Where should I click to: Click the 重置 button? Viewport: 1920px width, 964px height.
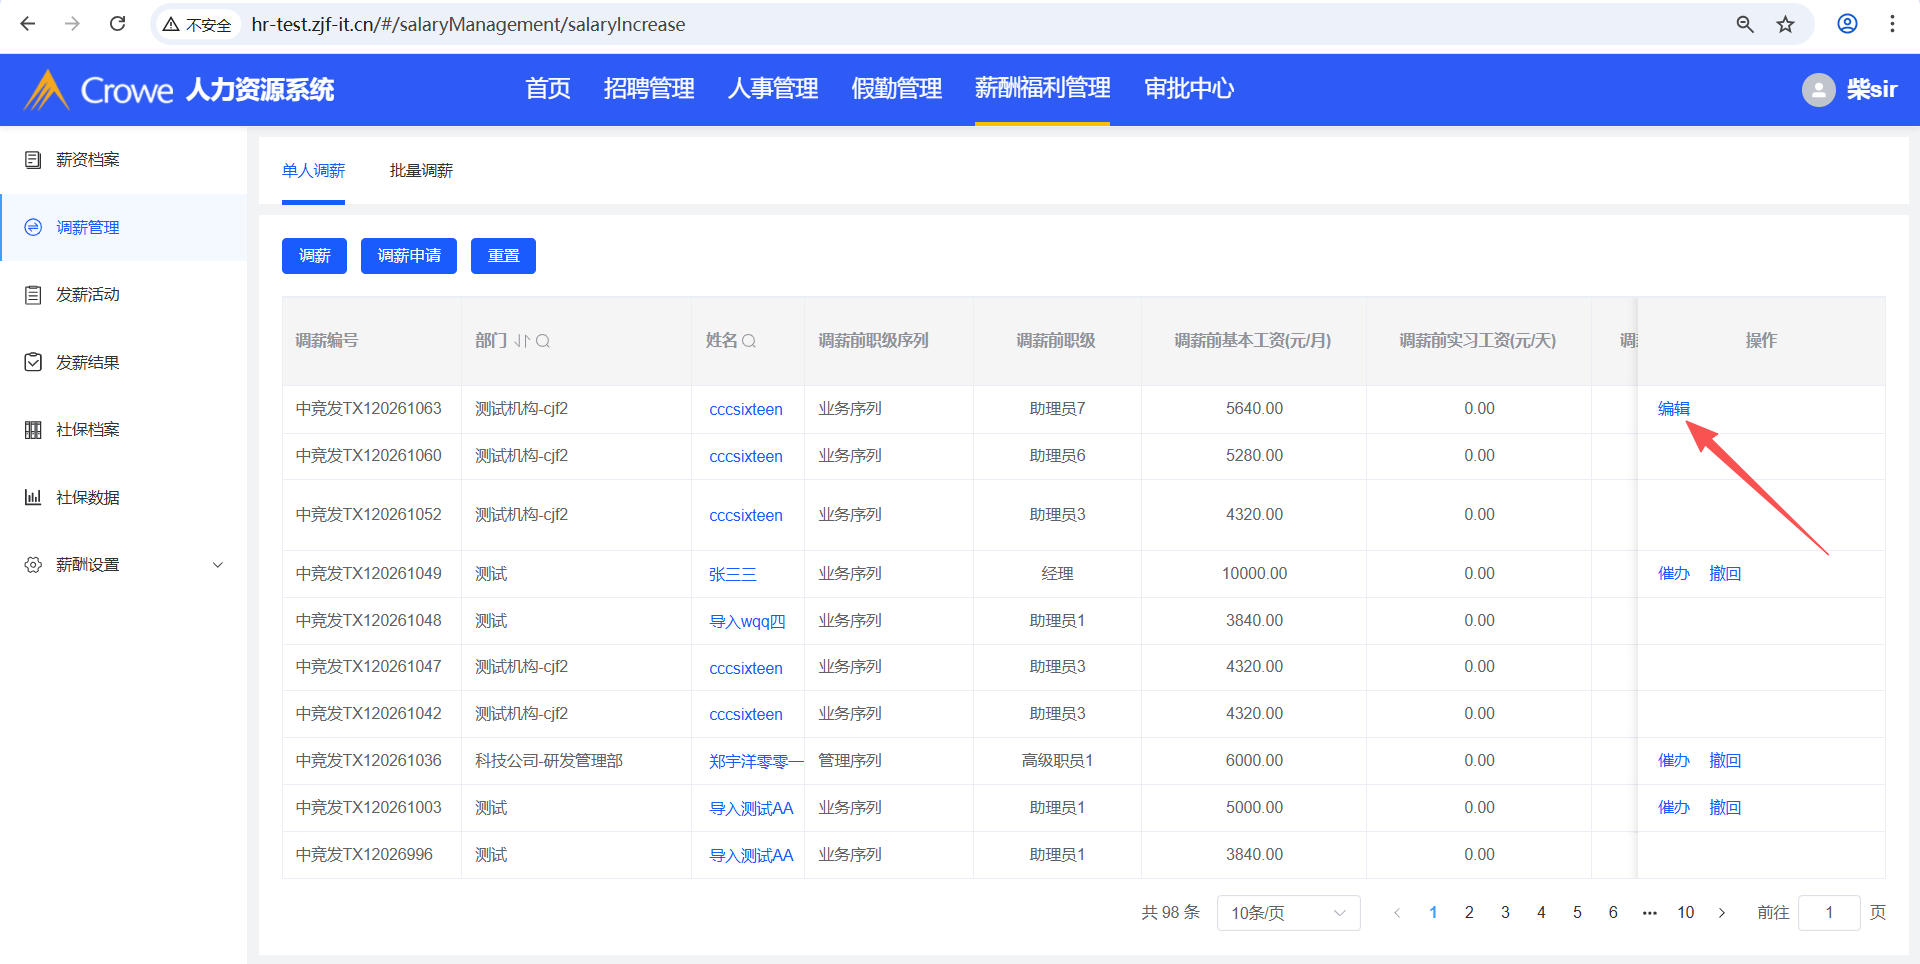pos(503,256)
